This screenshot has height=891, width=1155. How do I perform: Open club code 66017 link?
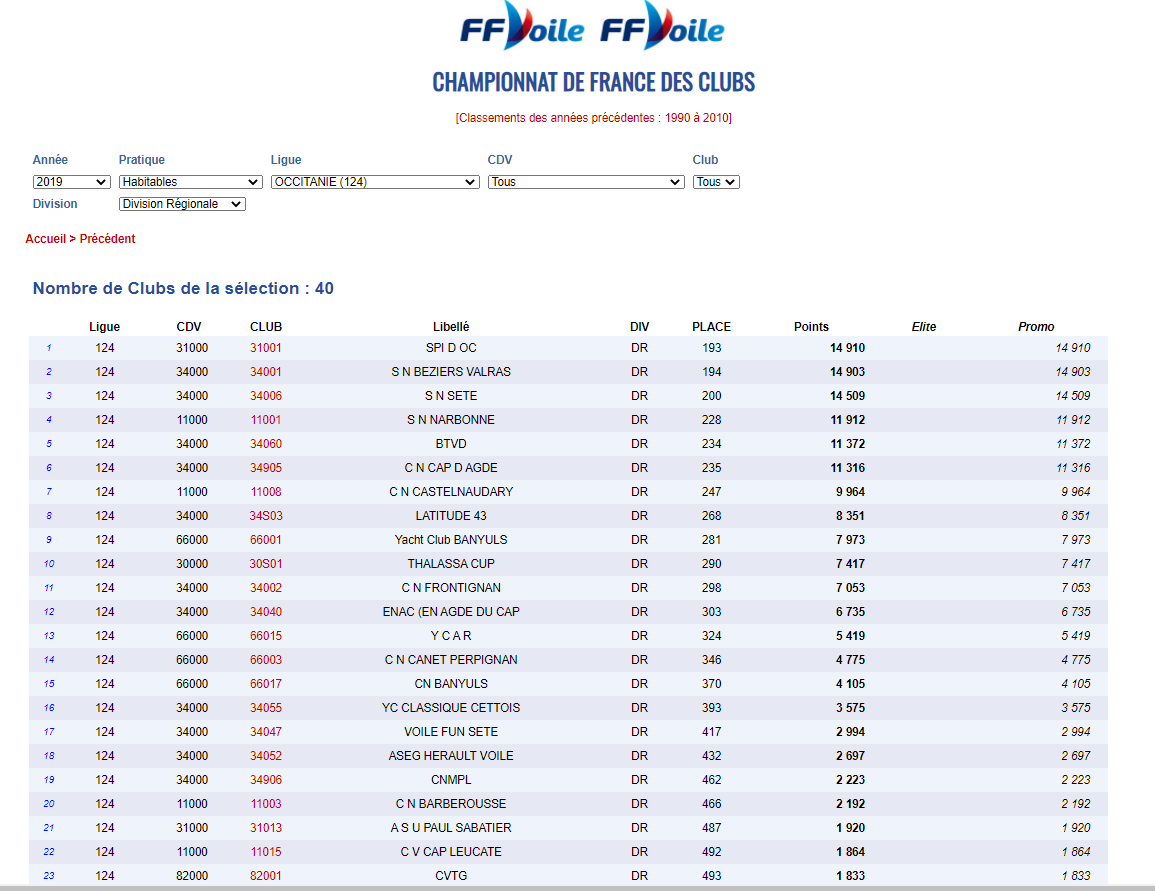click(x=266, y=684)
